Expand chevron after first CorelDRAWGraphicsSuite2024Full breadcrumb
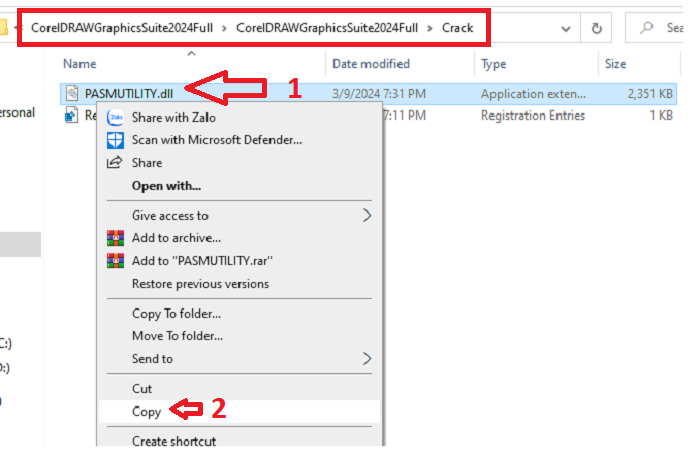 [x=224, y=28]
